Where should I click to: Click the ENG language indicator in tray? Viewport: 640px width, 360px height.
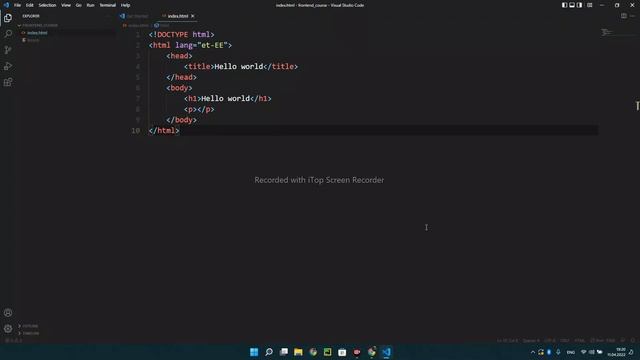(571, 352)
